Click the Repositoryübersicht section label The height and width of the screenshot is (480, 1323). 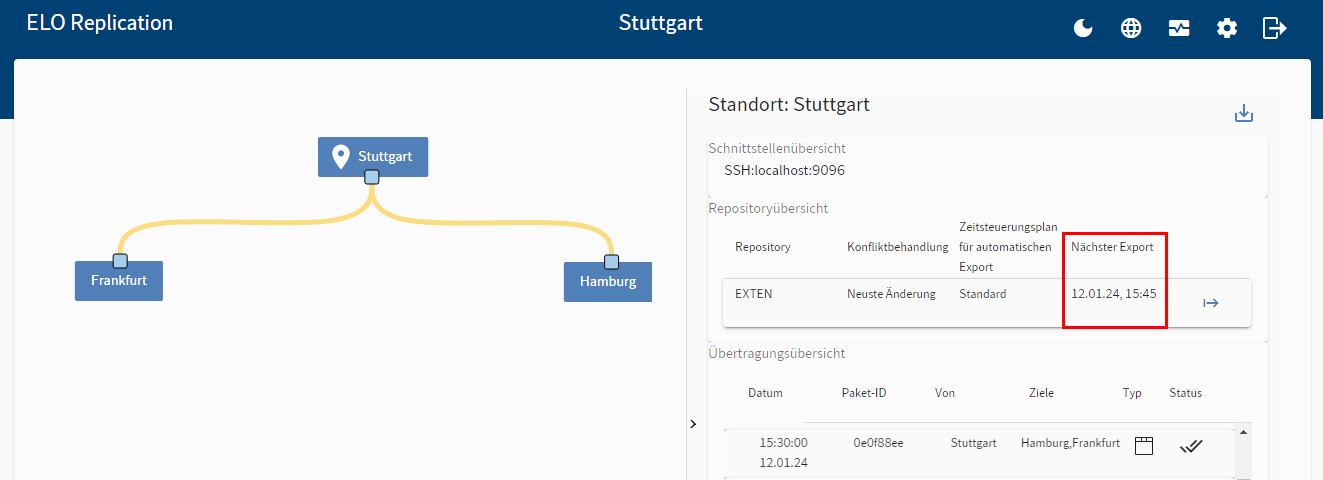768,209
